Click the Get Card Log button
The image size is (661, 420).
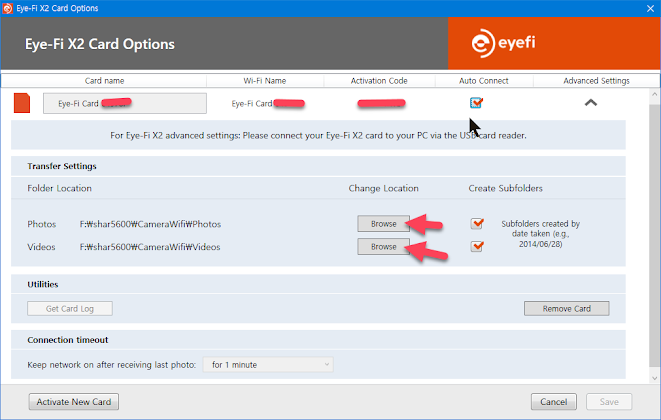(70, 309)
